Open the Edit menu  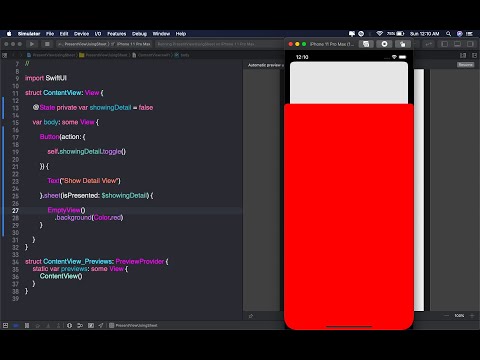64,34
